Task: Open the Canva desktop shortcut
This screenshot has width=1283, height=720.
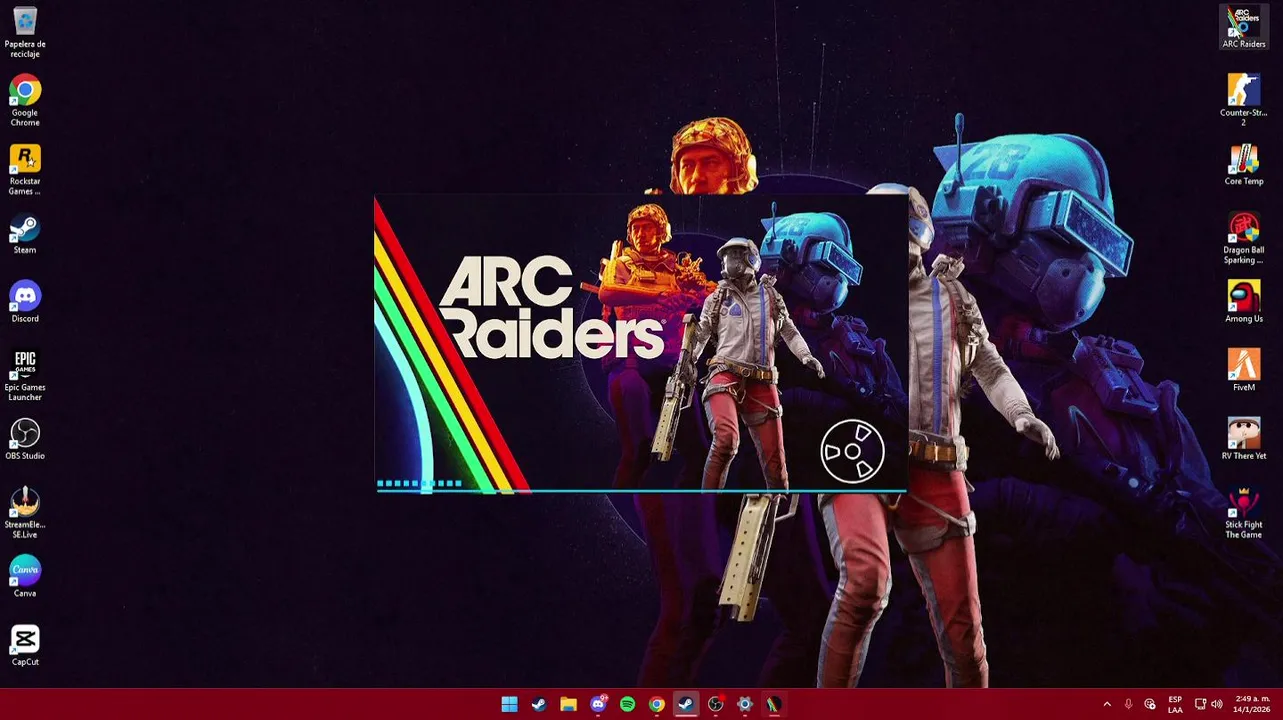Action: pyautogui.click(x=25, y=578)
